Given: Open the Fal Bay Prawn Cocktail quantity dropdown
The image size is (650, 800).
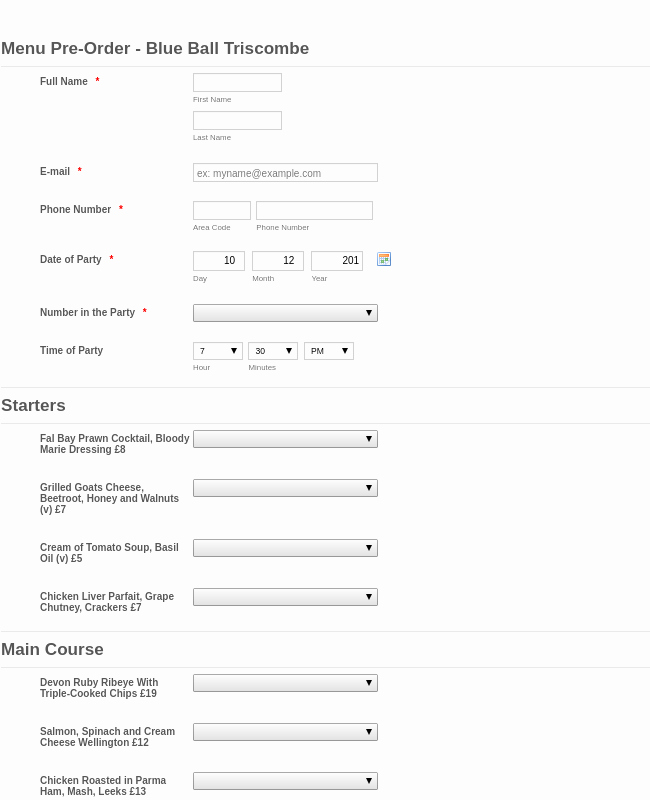Looking at the screenshot, I should coord(285,439).
